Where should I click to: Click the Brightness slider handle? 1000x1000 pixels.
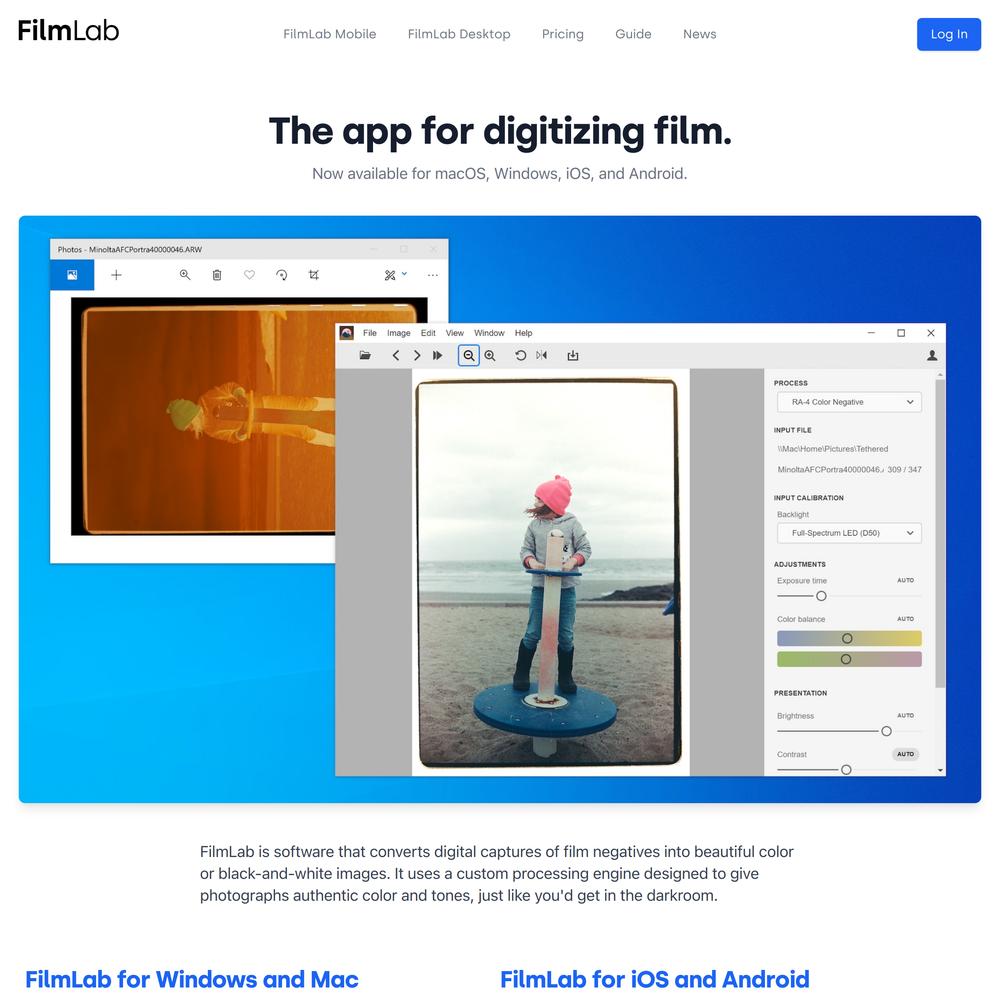pyautogui.click(x=886, y=732)
